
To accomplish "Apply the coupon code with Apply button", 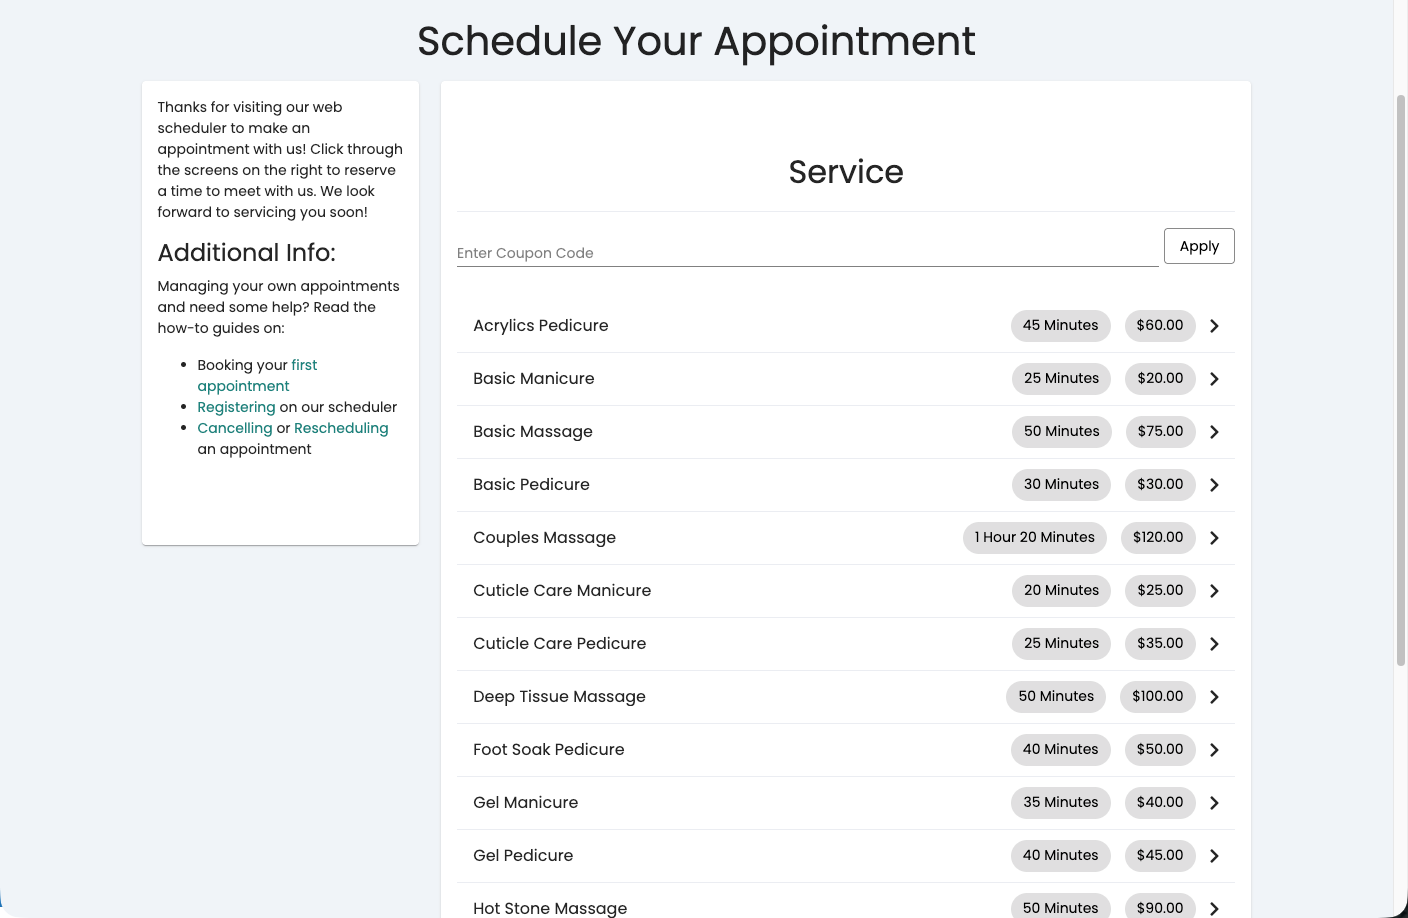I will [x=1199, y=246].
